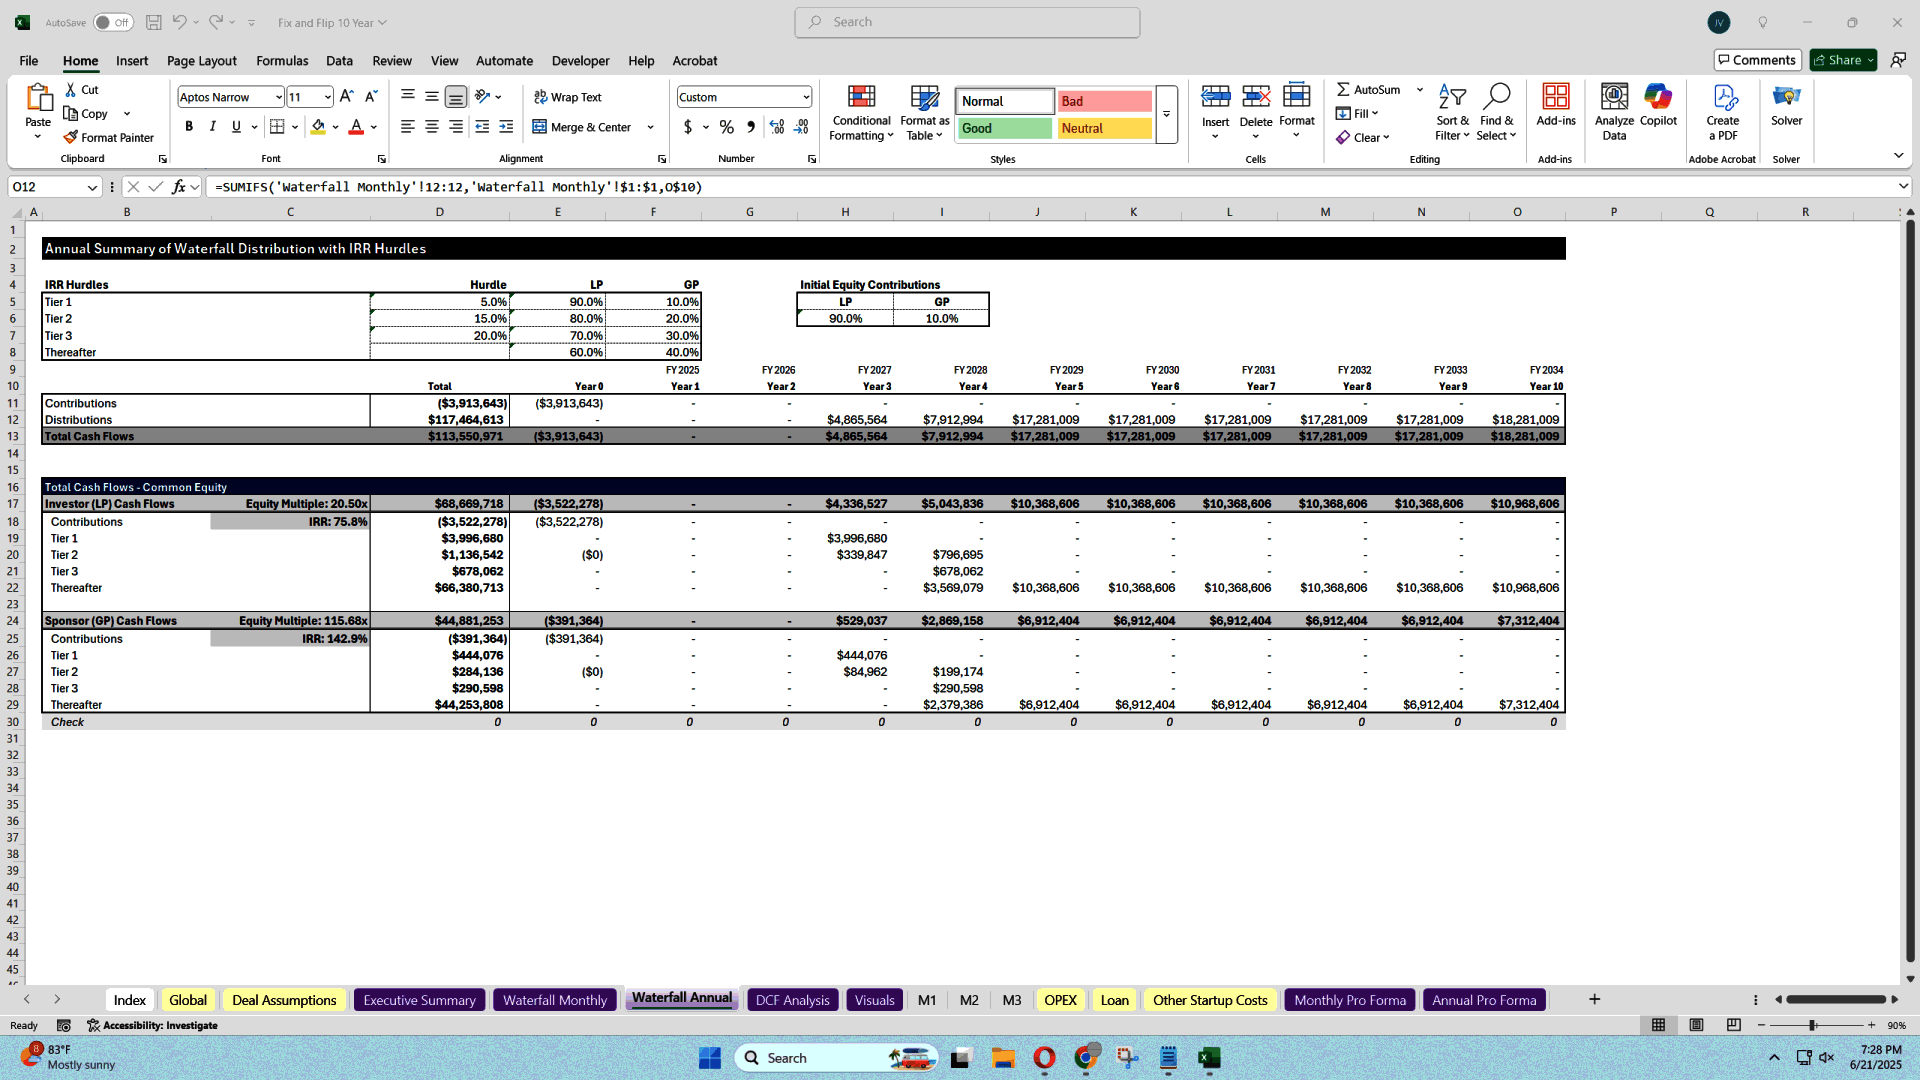Image resolution: width=1920 pixels, height=1080 pixels.
Task: Open the font size dropdown
Action: click(x=327, y=97)
